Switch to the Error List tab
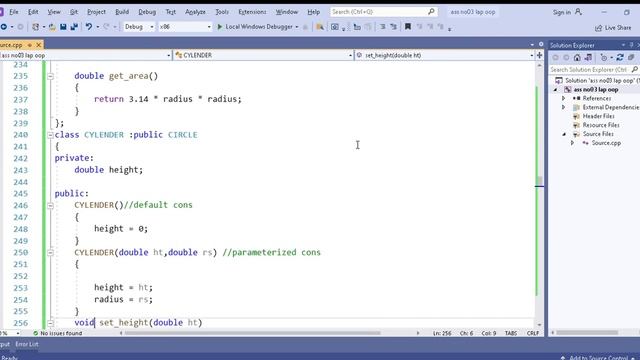640x360 pixels. click(x=27, y=344)
